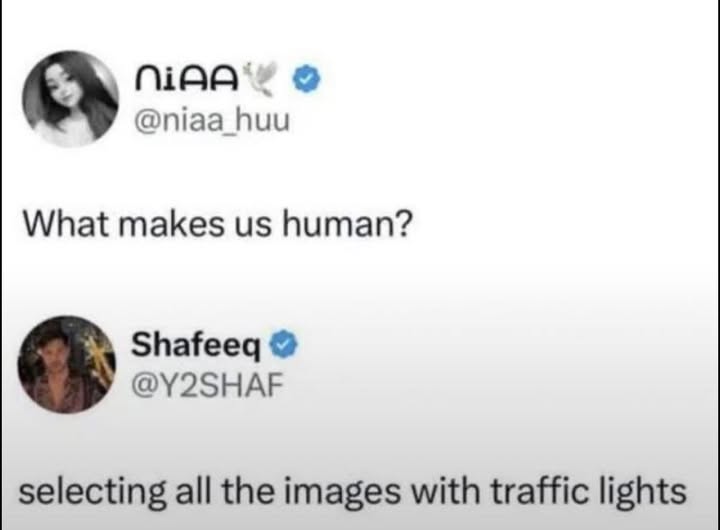Open the niaa_huu profile picture
This screenshot has height=530, width=720.
click(70, 99)
